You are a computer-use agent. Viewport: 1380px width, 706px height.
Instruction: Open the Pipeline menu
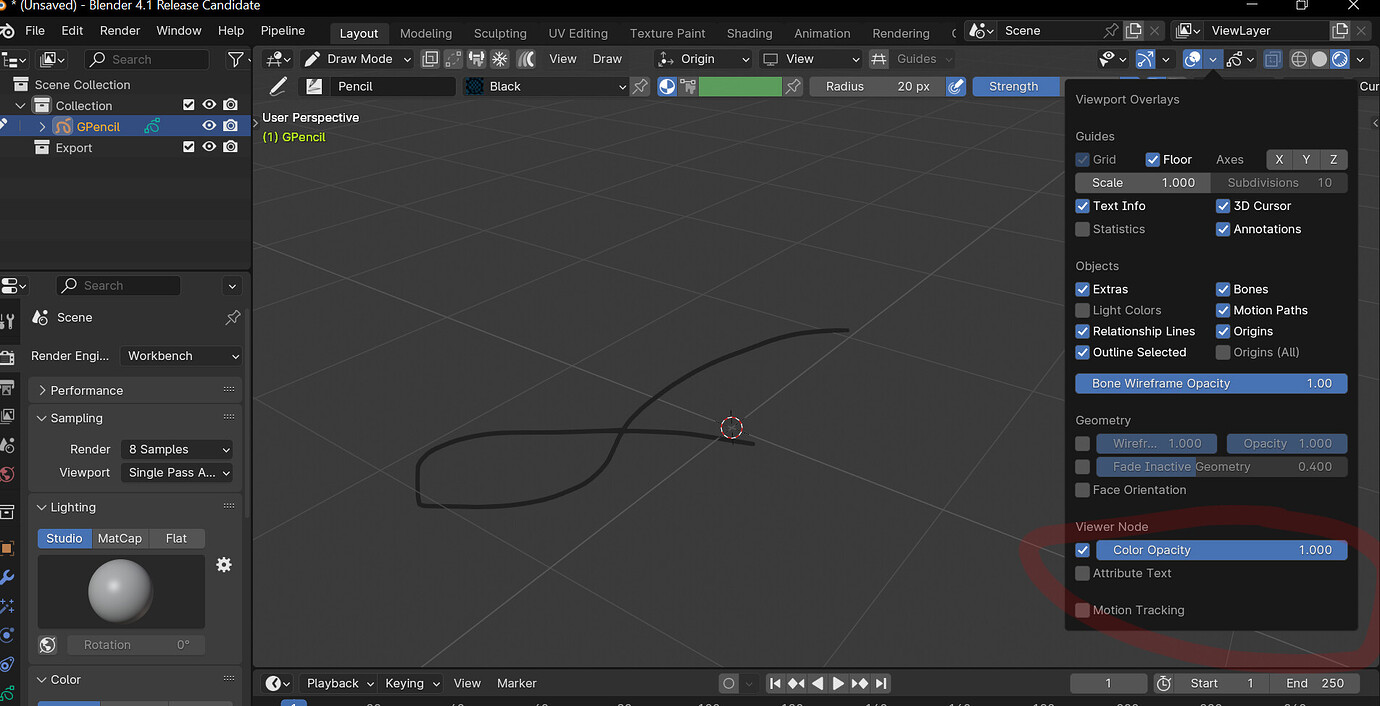point(283,31)
